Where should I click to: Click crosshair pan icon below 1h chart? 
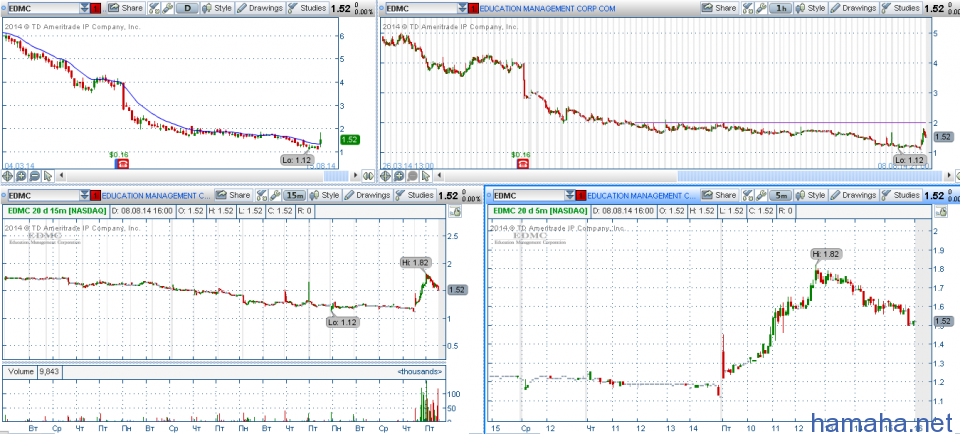pyautogui.click(x=386, y=176)
